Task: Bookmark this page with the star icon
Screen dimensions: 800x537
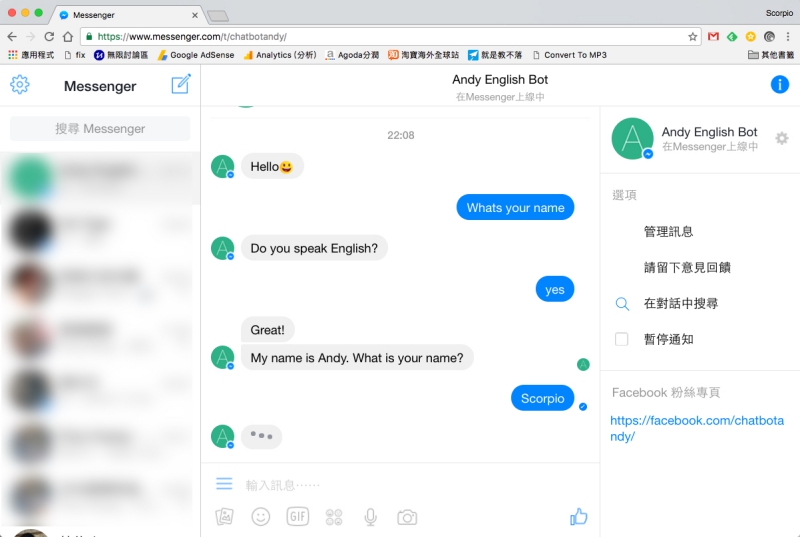Action: [692, 37]
